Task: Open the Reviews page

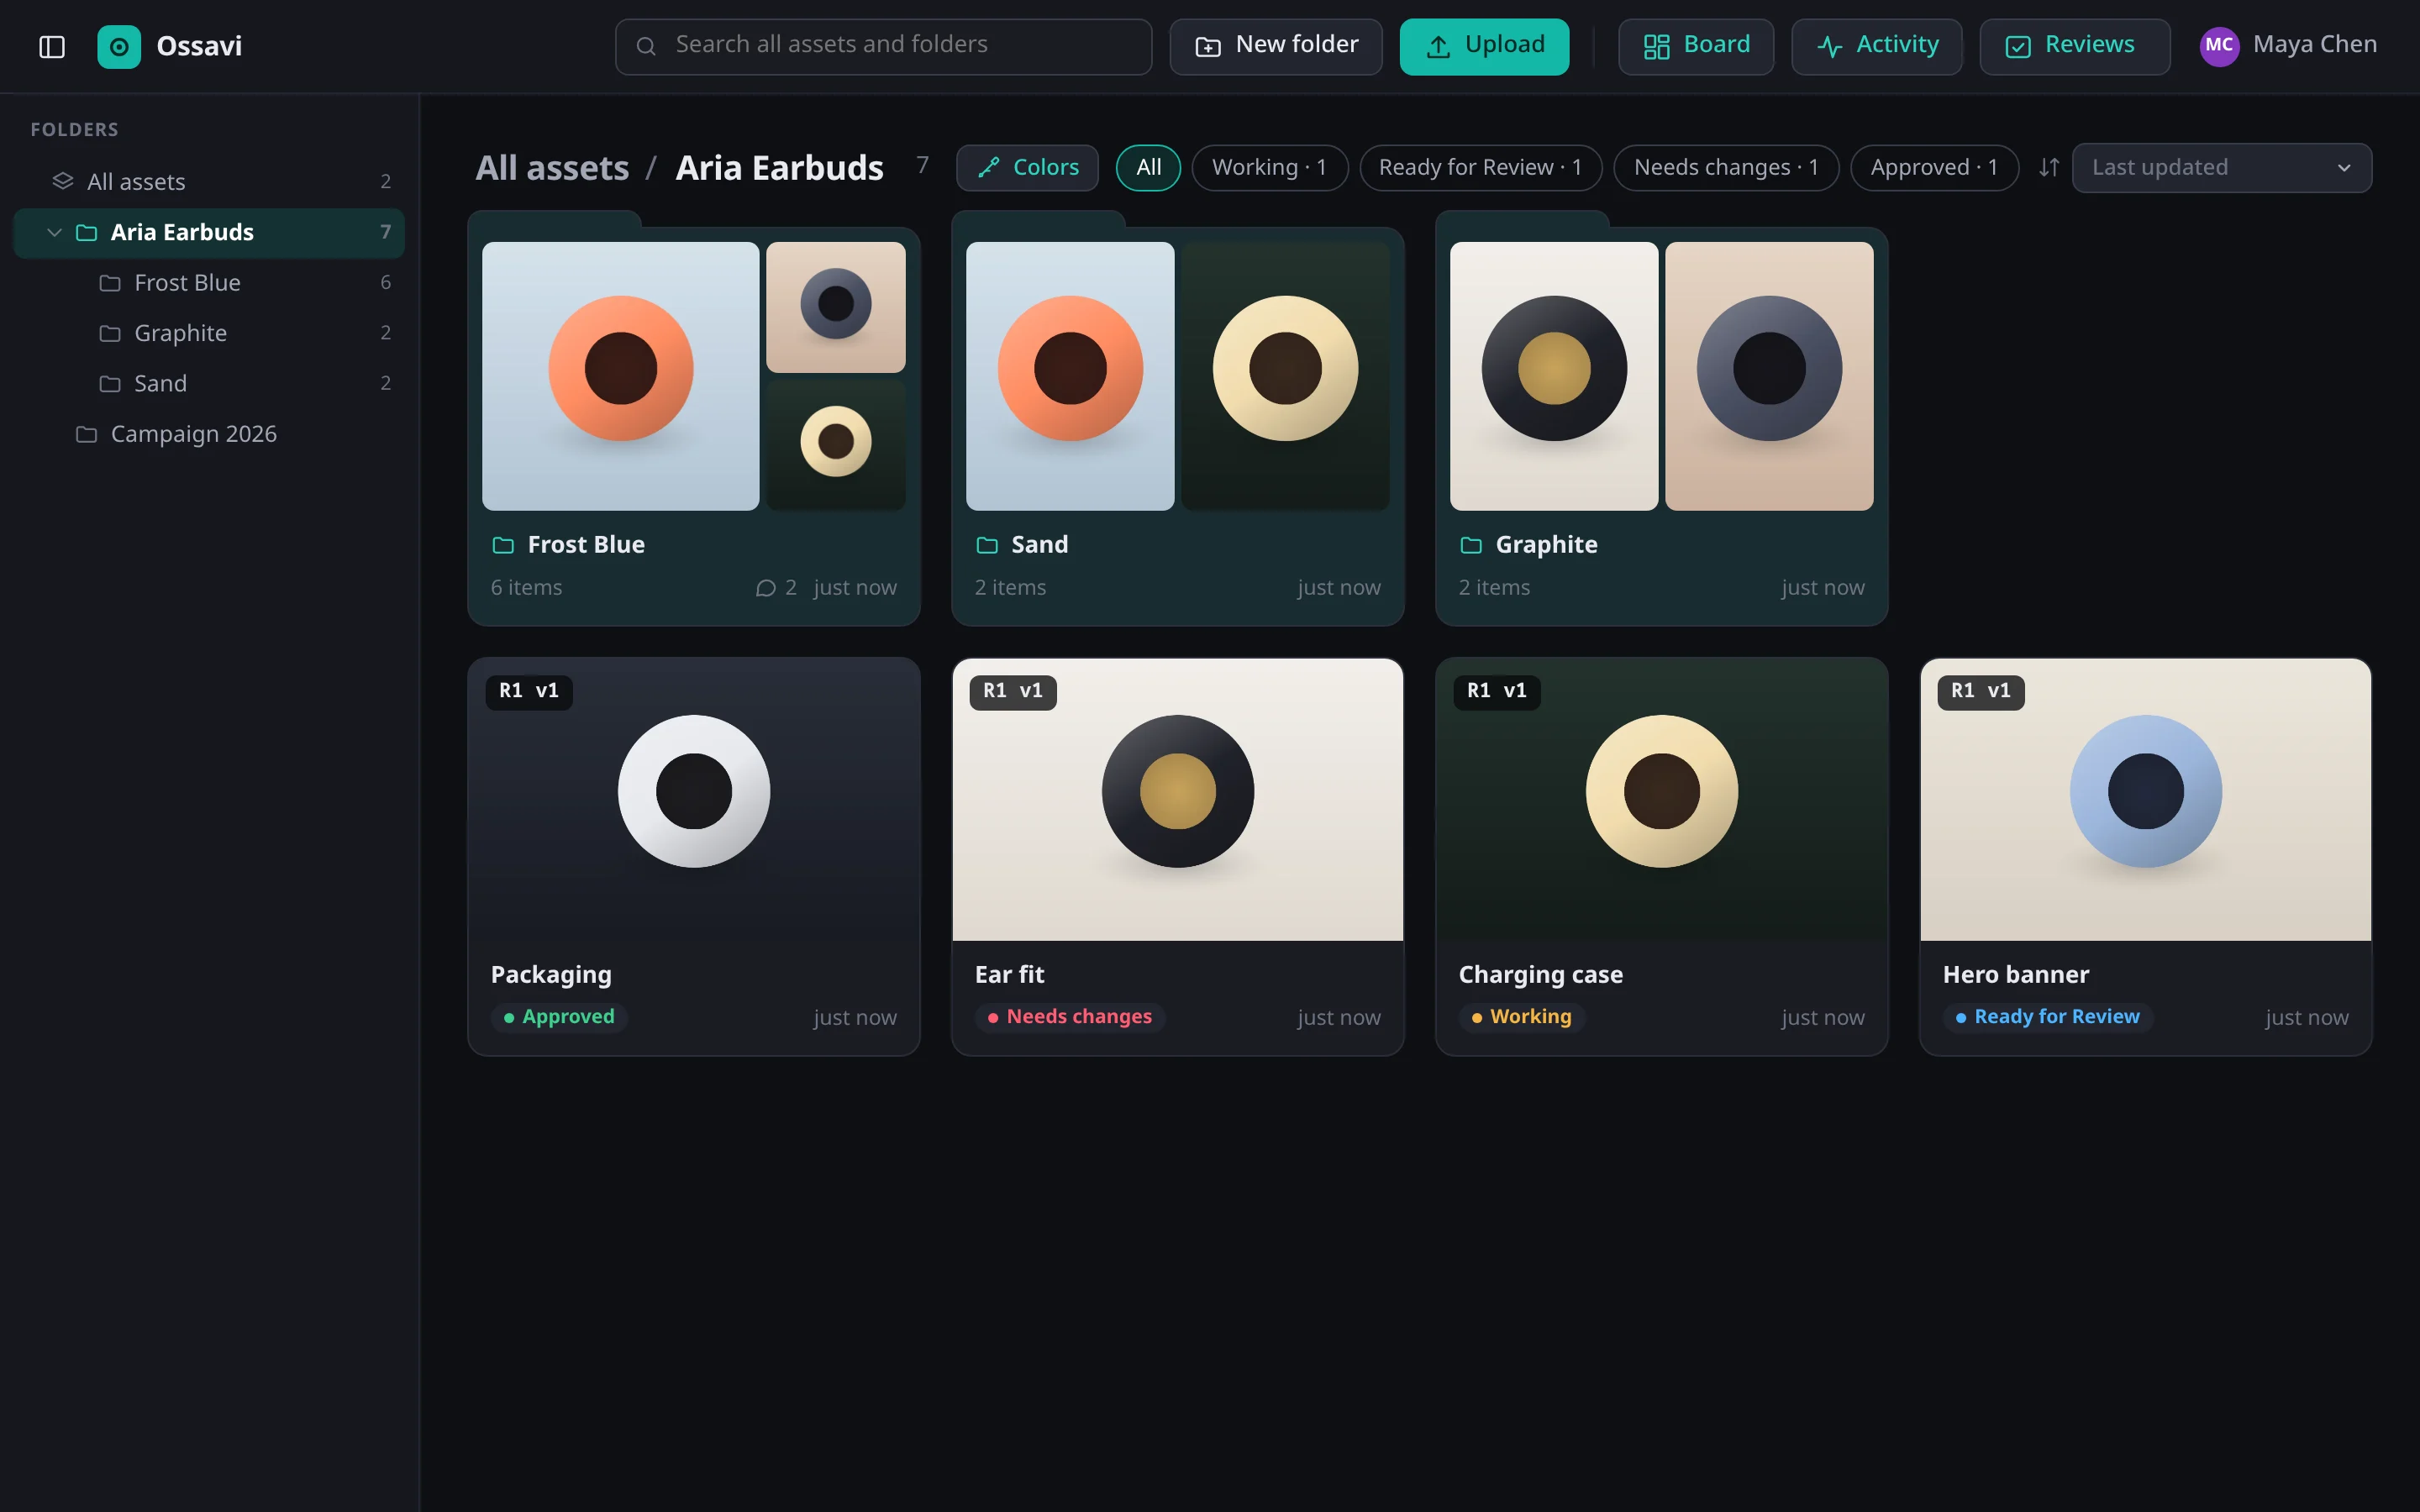Action: coord(2074,46)
